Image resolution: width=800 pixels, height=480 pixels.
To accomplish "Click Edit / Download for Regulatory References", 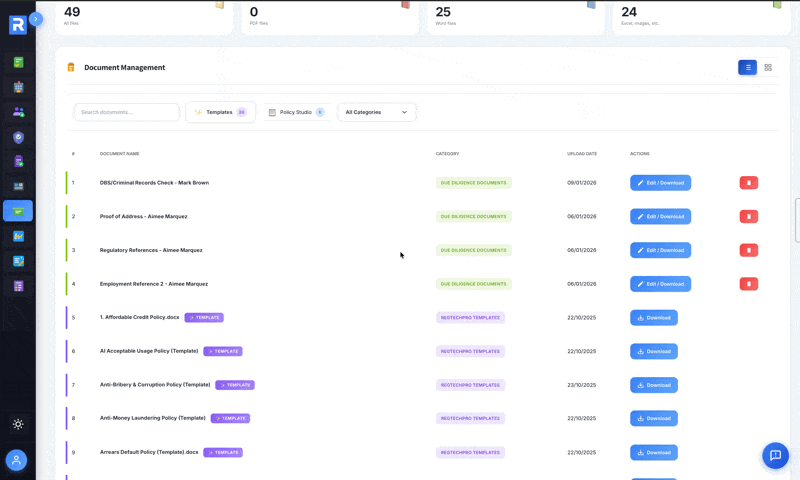I will [x=660, y=250].
